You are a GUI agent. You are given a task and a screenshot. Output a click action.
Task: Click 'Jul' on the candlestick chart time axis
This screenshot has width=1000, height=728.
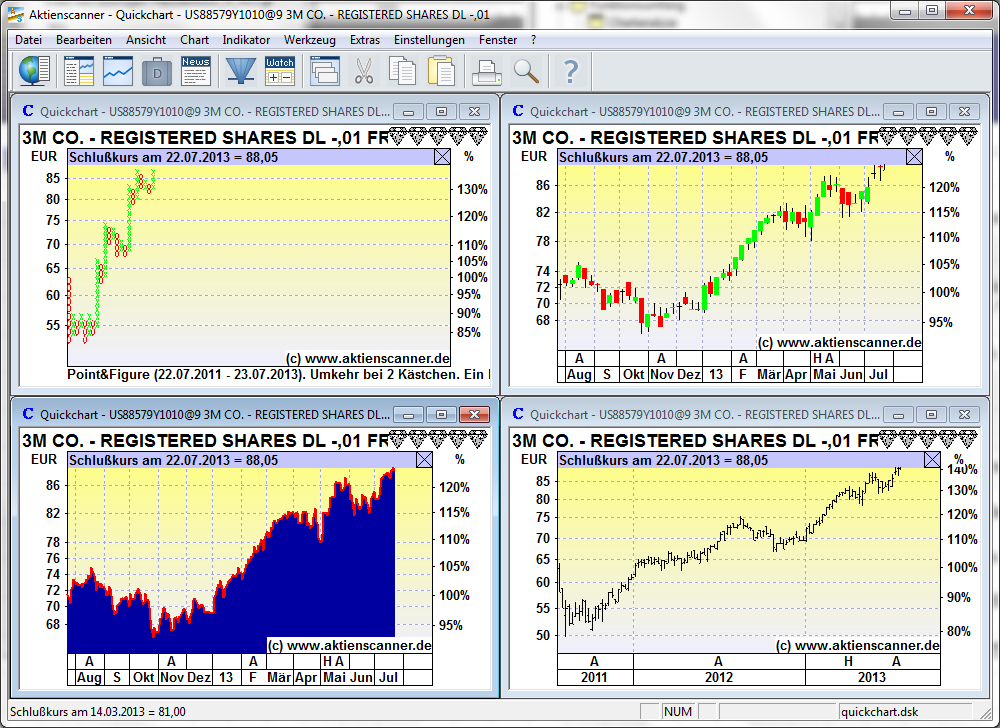tap(878, 374)
